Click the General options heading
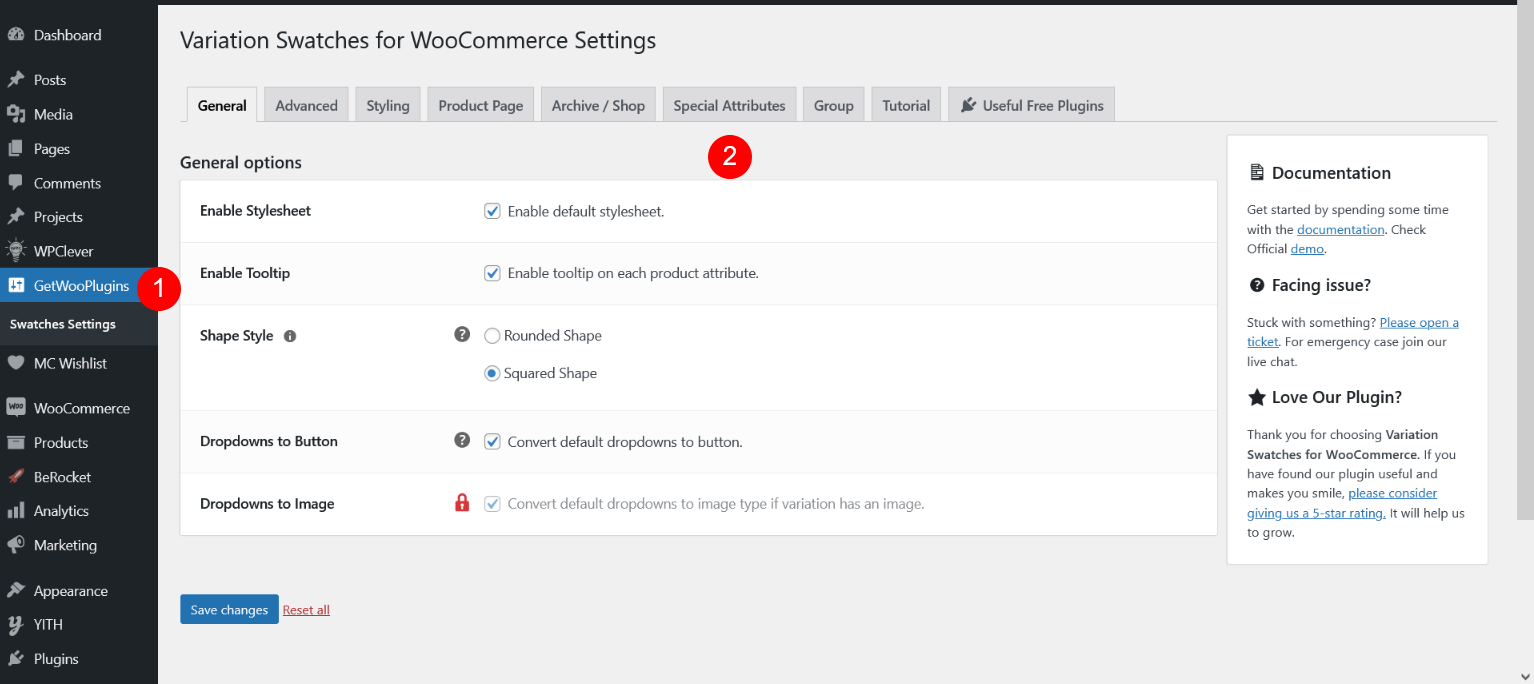 coord(241,162)
